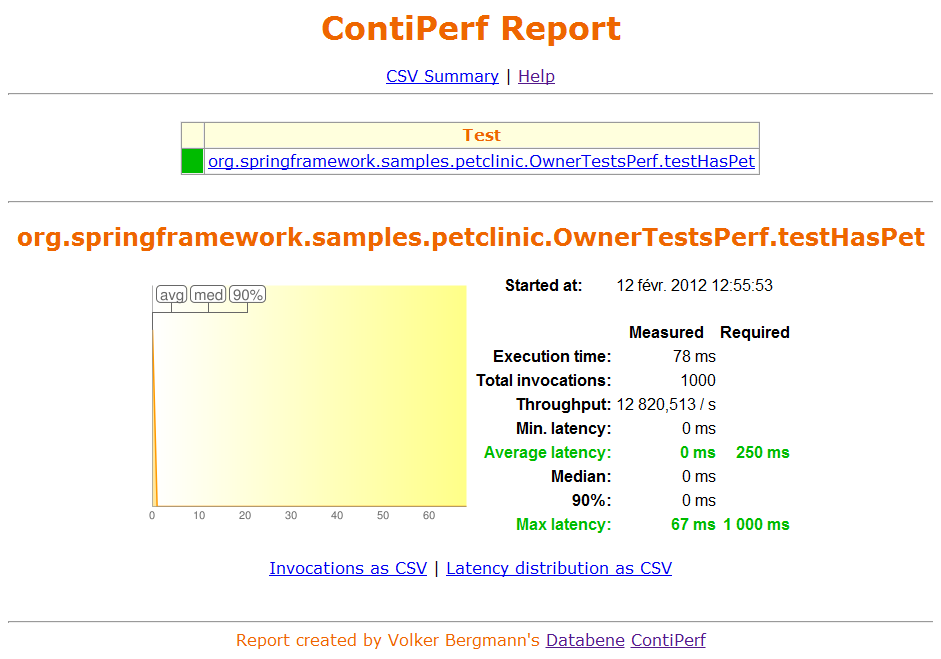The height and width of the screenshot is (659, 941).
Task: Open Latency distribution as CSV link
Action: 559,568
